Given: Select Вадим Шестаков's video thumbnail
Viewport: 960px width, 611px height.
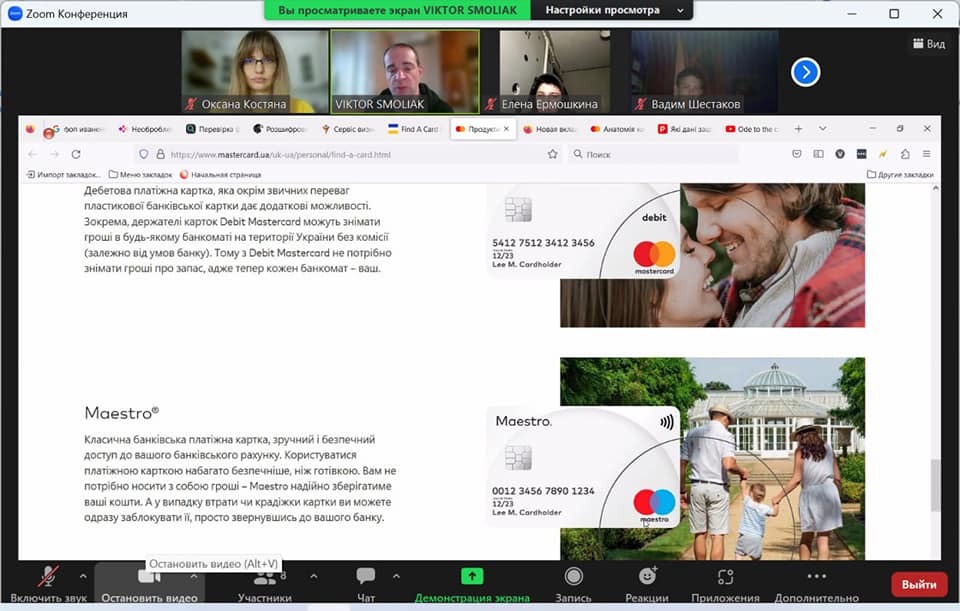Looking at the screenshot, I should pyautogui.click(x=705, y=72).
